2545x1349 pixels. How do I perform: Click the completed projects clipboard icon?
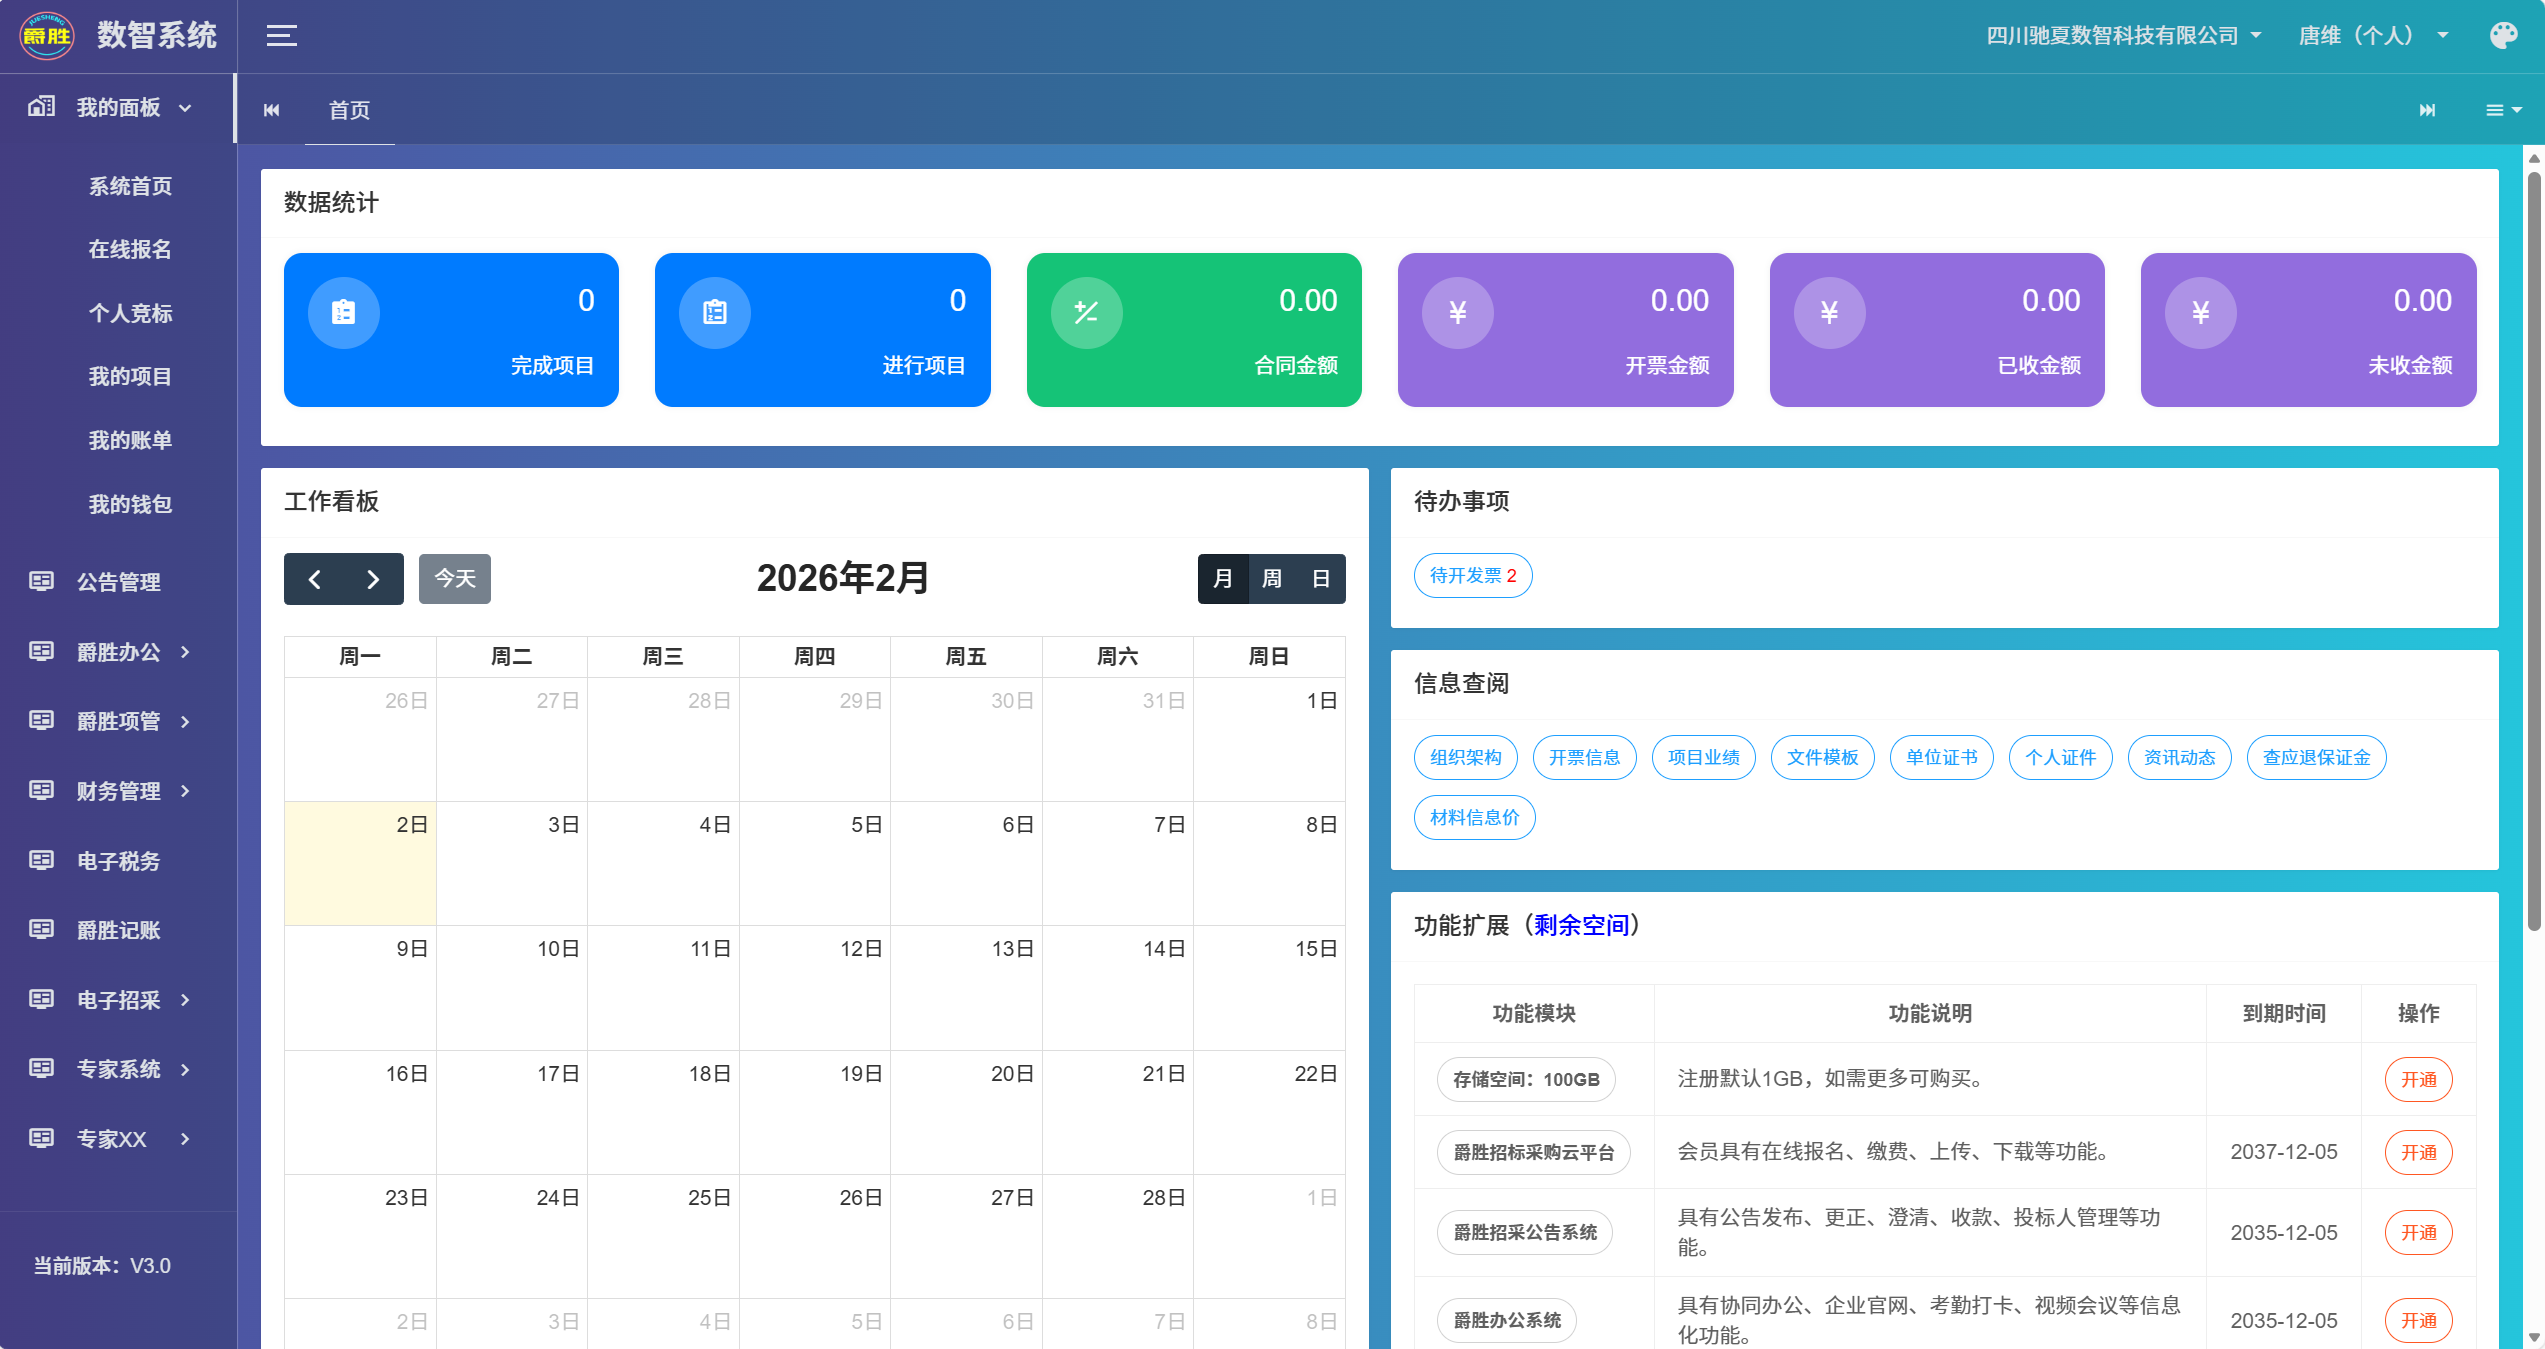tap(343, 313)
